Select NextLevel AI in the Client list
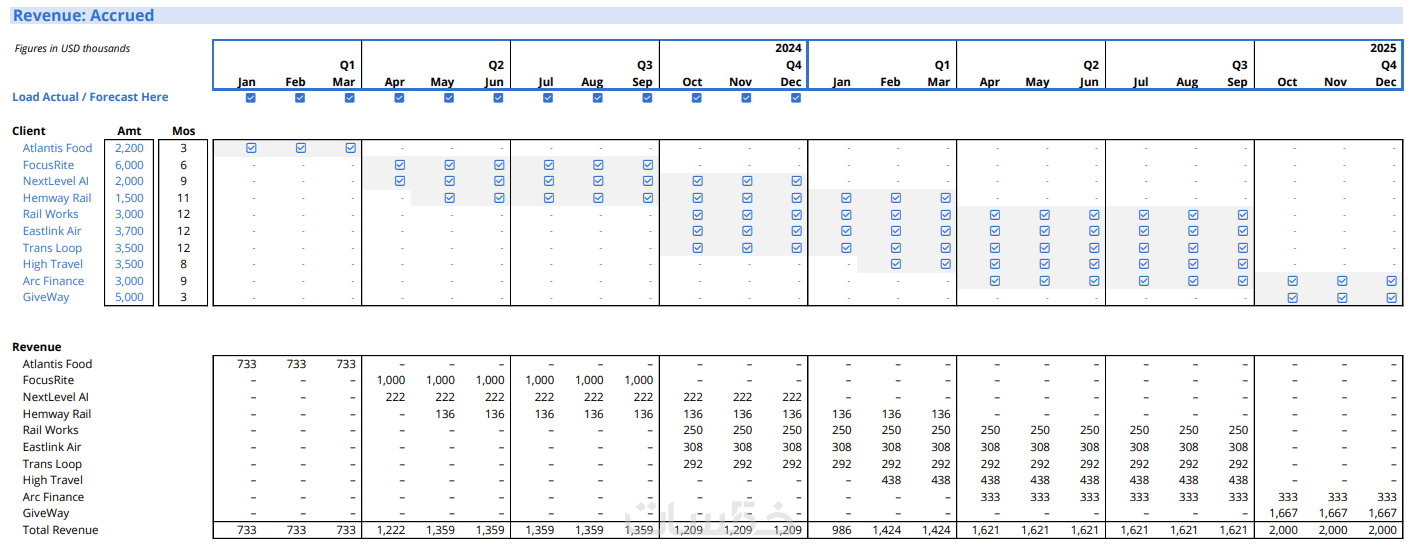 [56, 181]
